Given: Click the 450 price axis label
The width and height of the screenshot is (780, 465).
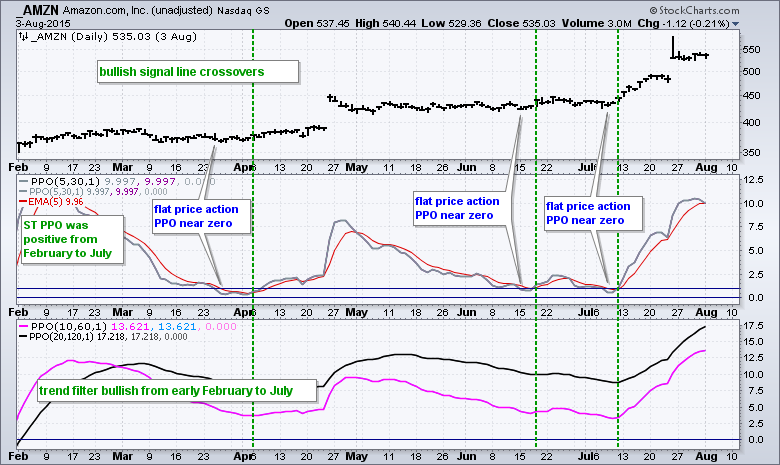Looking at the screenshot, I should click(752, 95).
